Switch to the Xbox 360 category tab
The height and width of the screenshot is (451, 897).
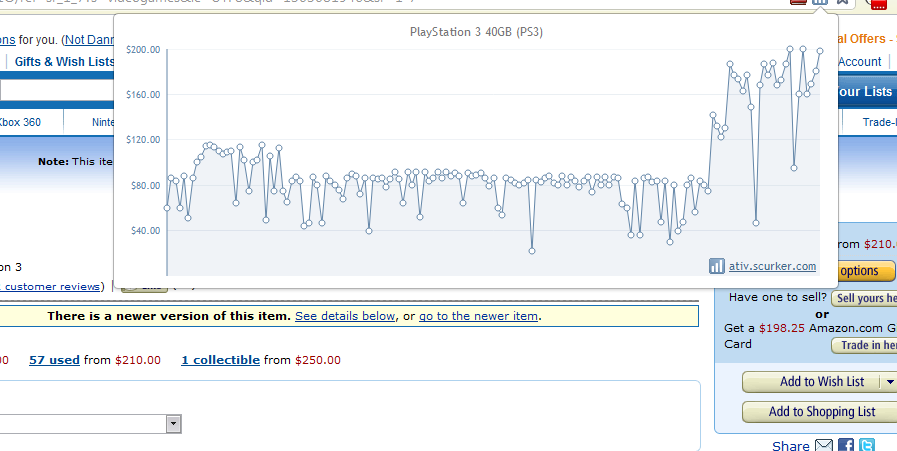(x=21, y=122)
